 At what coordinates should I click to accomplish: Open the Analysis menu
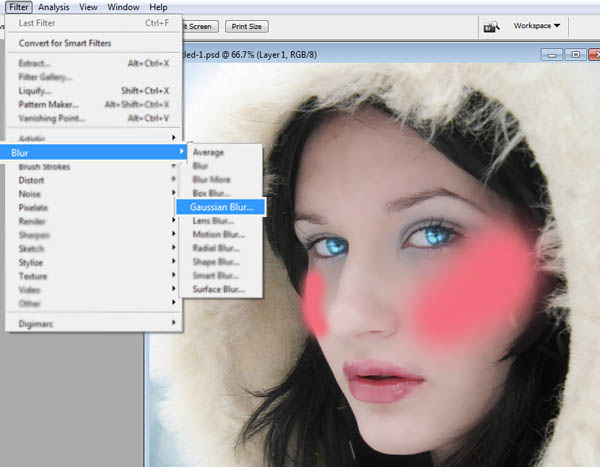coord(56,7)
